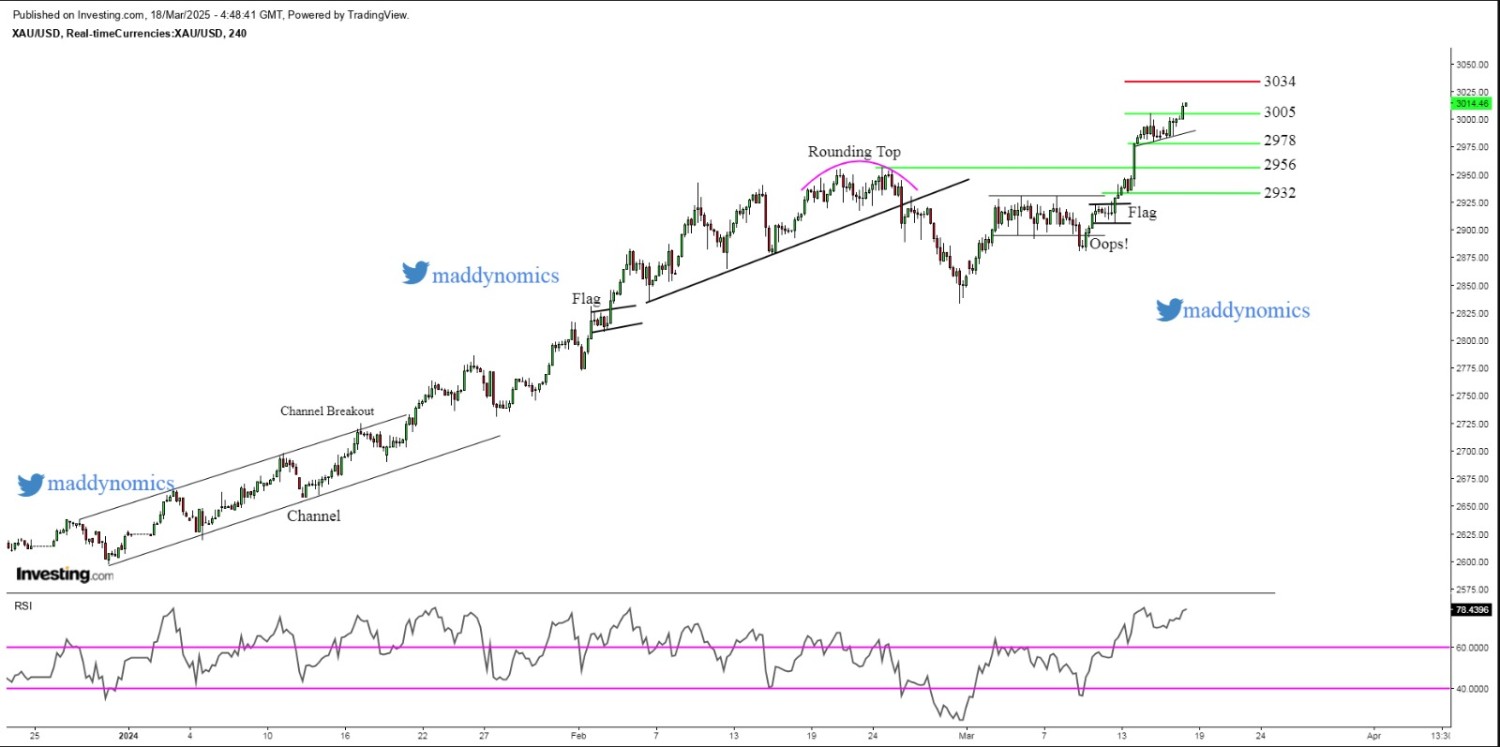Click the 2932 price level label
The width and height of the screenshot is (1500, 747).
pyautogui.click(x=1280, y=192)
